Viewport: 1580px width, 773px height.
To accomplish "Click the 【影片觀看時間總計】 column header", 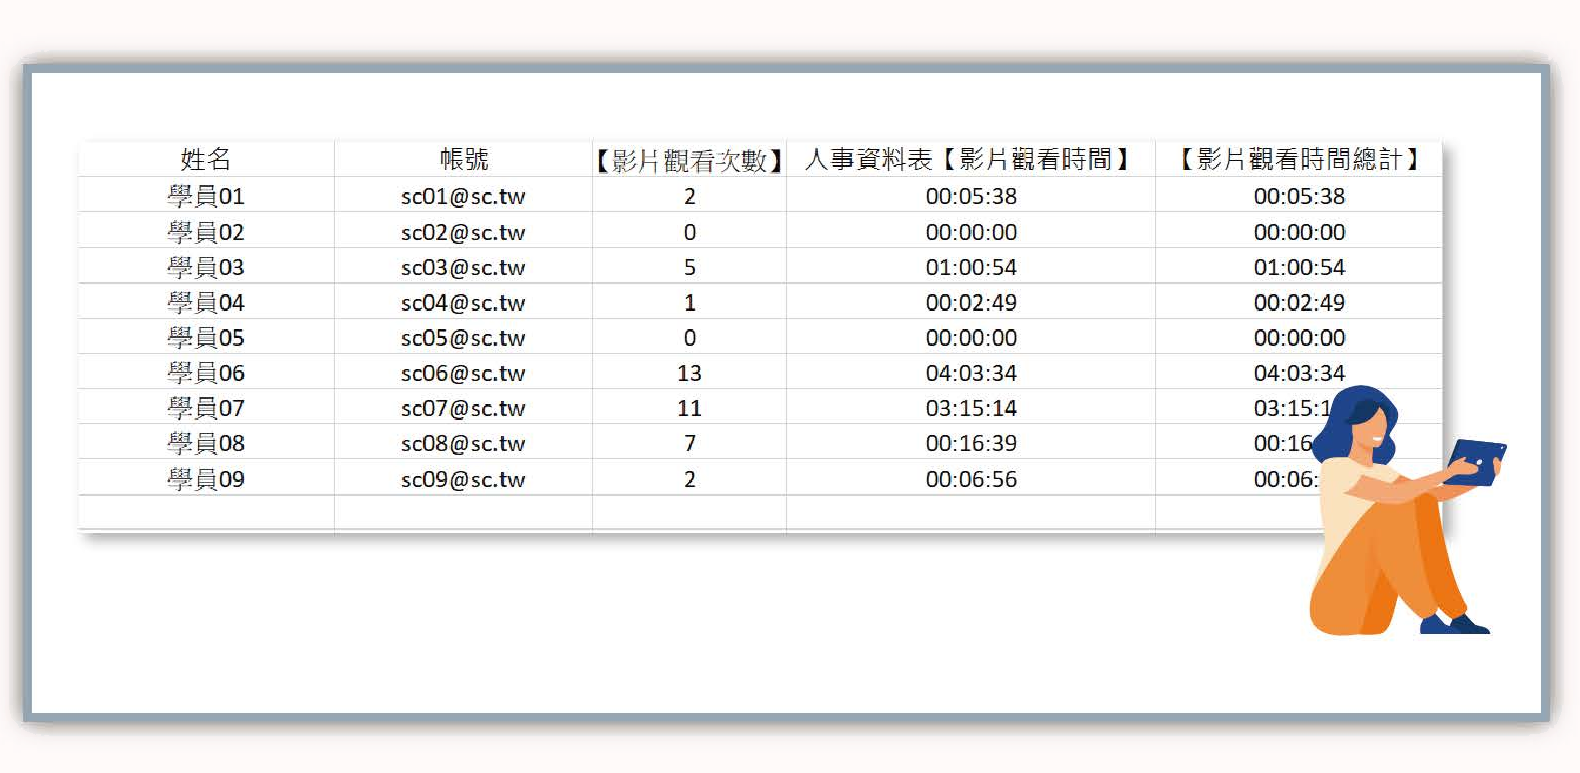I will click(1299, 159).
